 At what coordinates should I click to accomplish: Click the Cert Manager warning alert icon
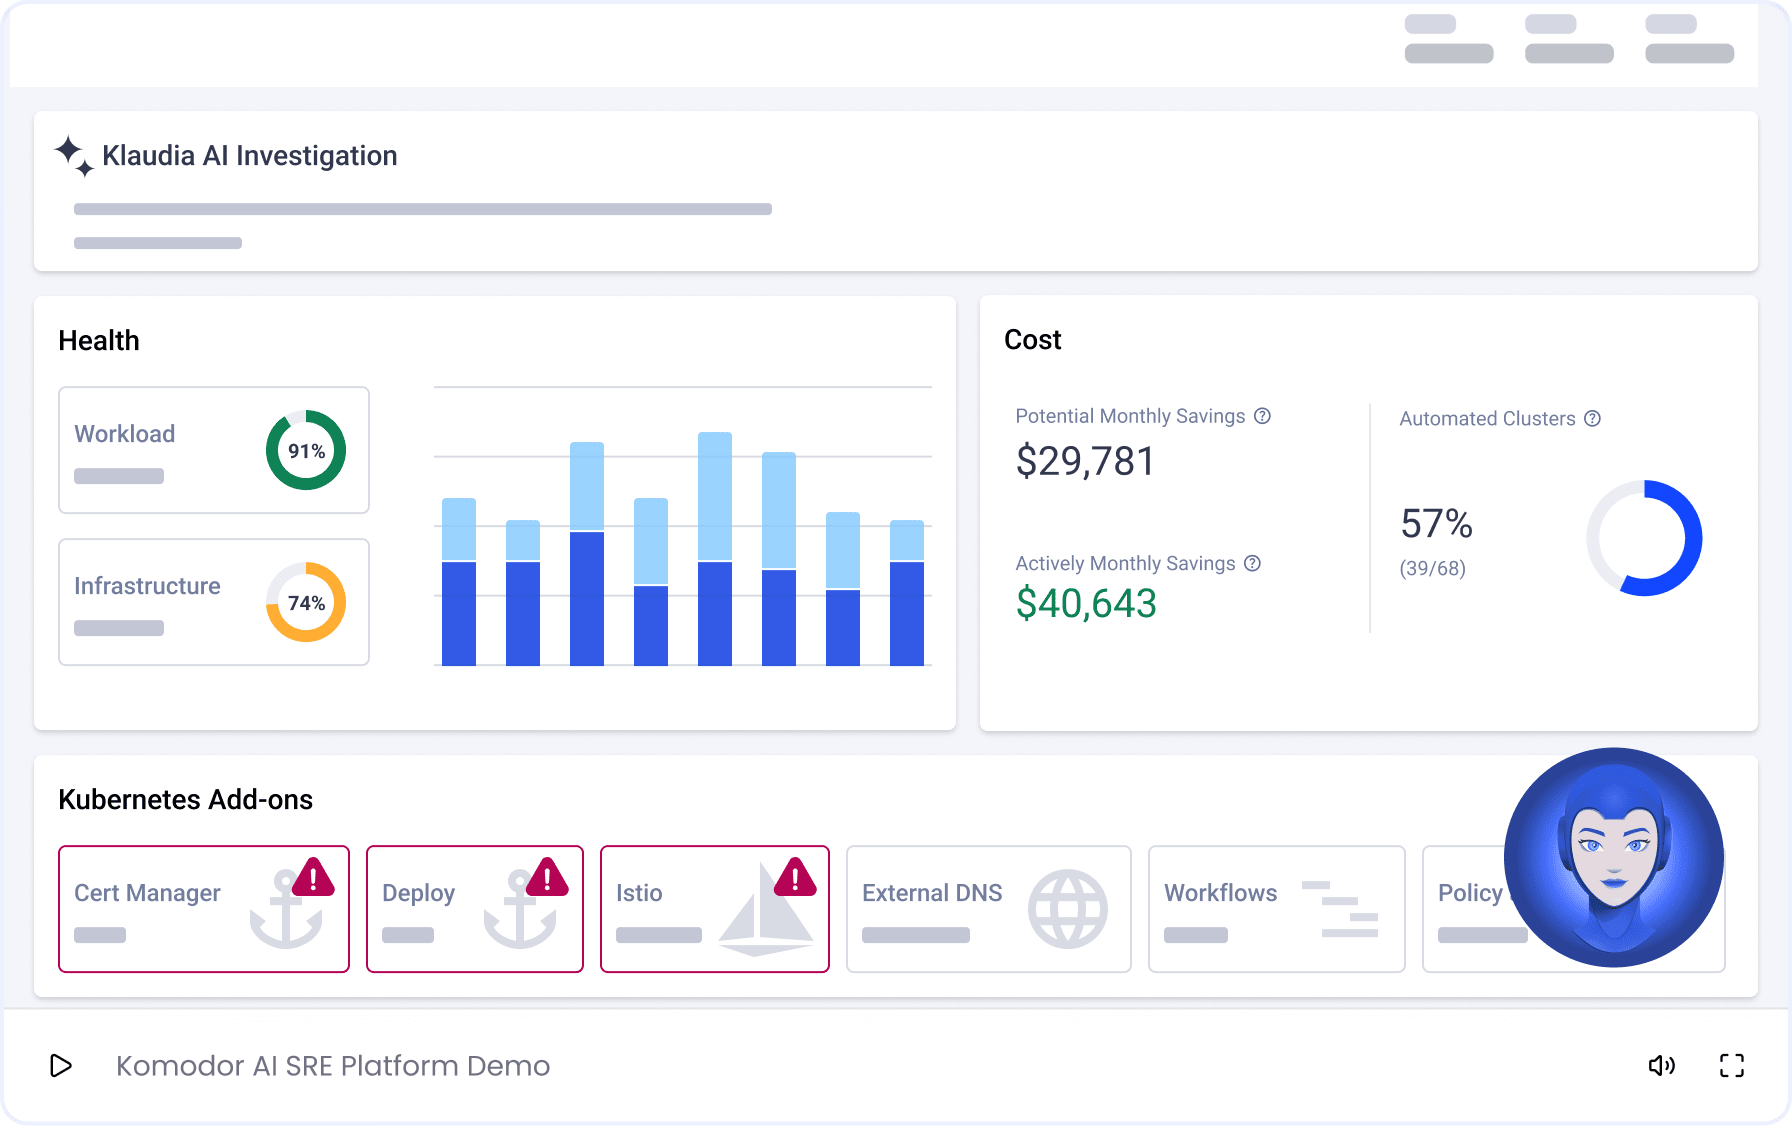313,878
